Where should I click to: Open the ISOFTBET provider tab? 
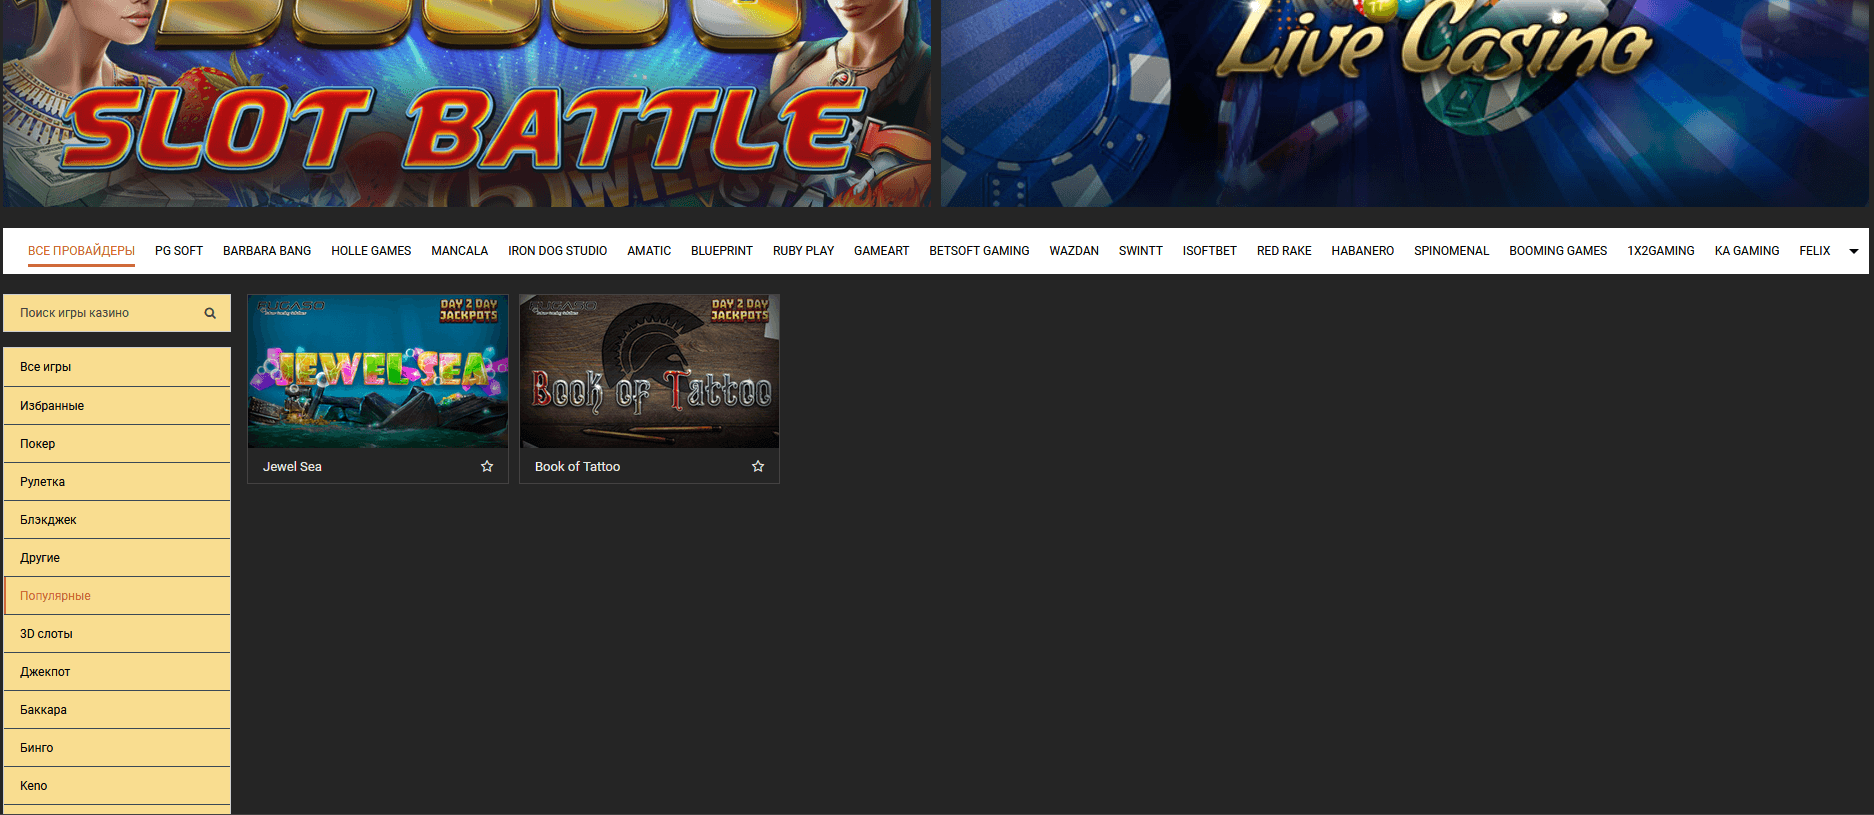click(x=1210, y=251)
